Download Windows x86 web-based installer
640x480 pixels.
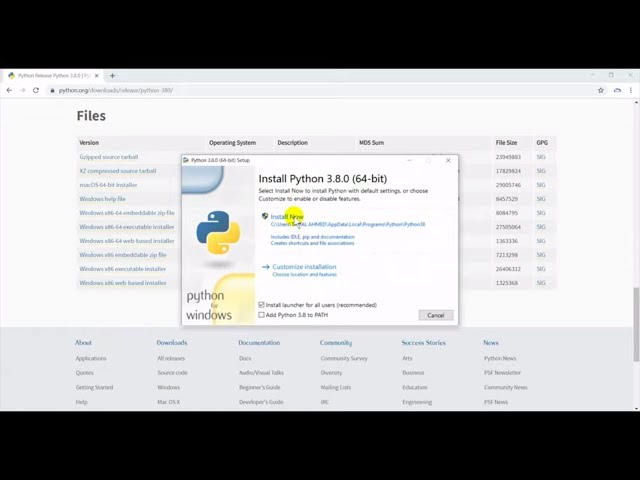pyautogui.click(x=123, y=283)
